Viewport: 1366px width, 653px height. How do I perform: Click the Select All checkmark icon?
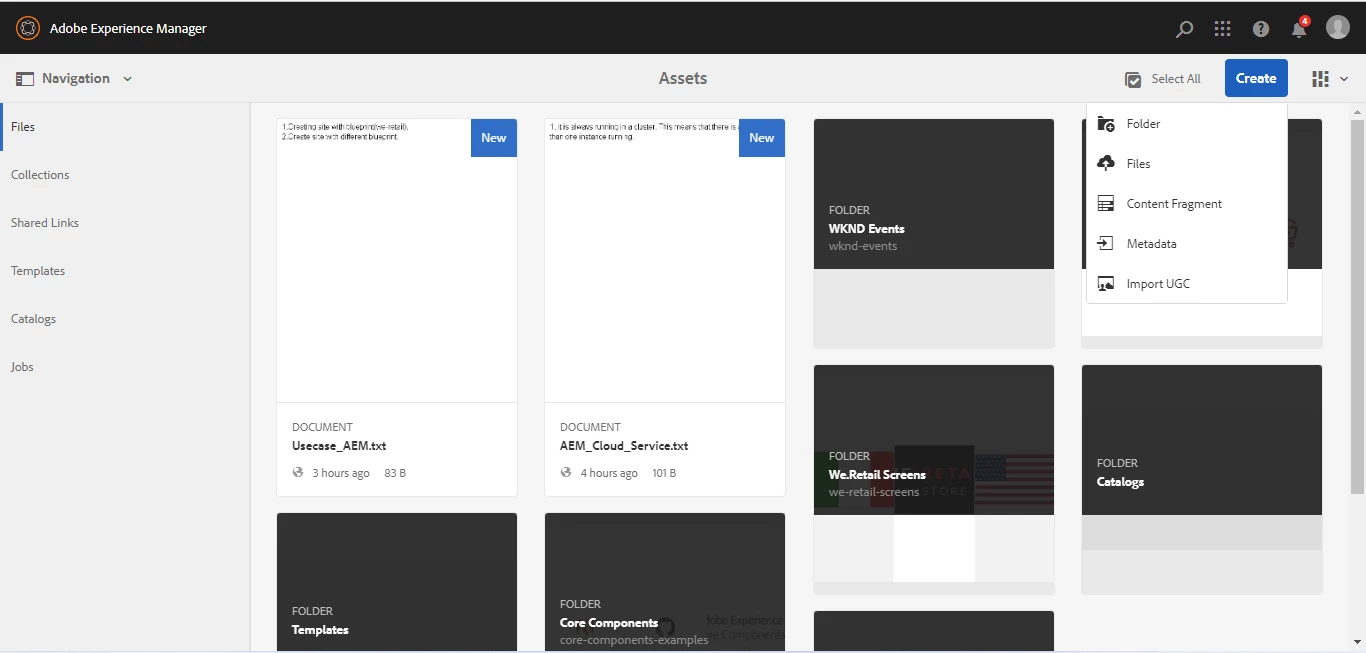pyautogui.click(x=1133, y=79)
